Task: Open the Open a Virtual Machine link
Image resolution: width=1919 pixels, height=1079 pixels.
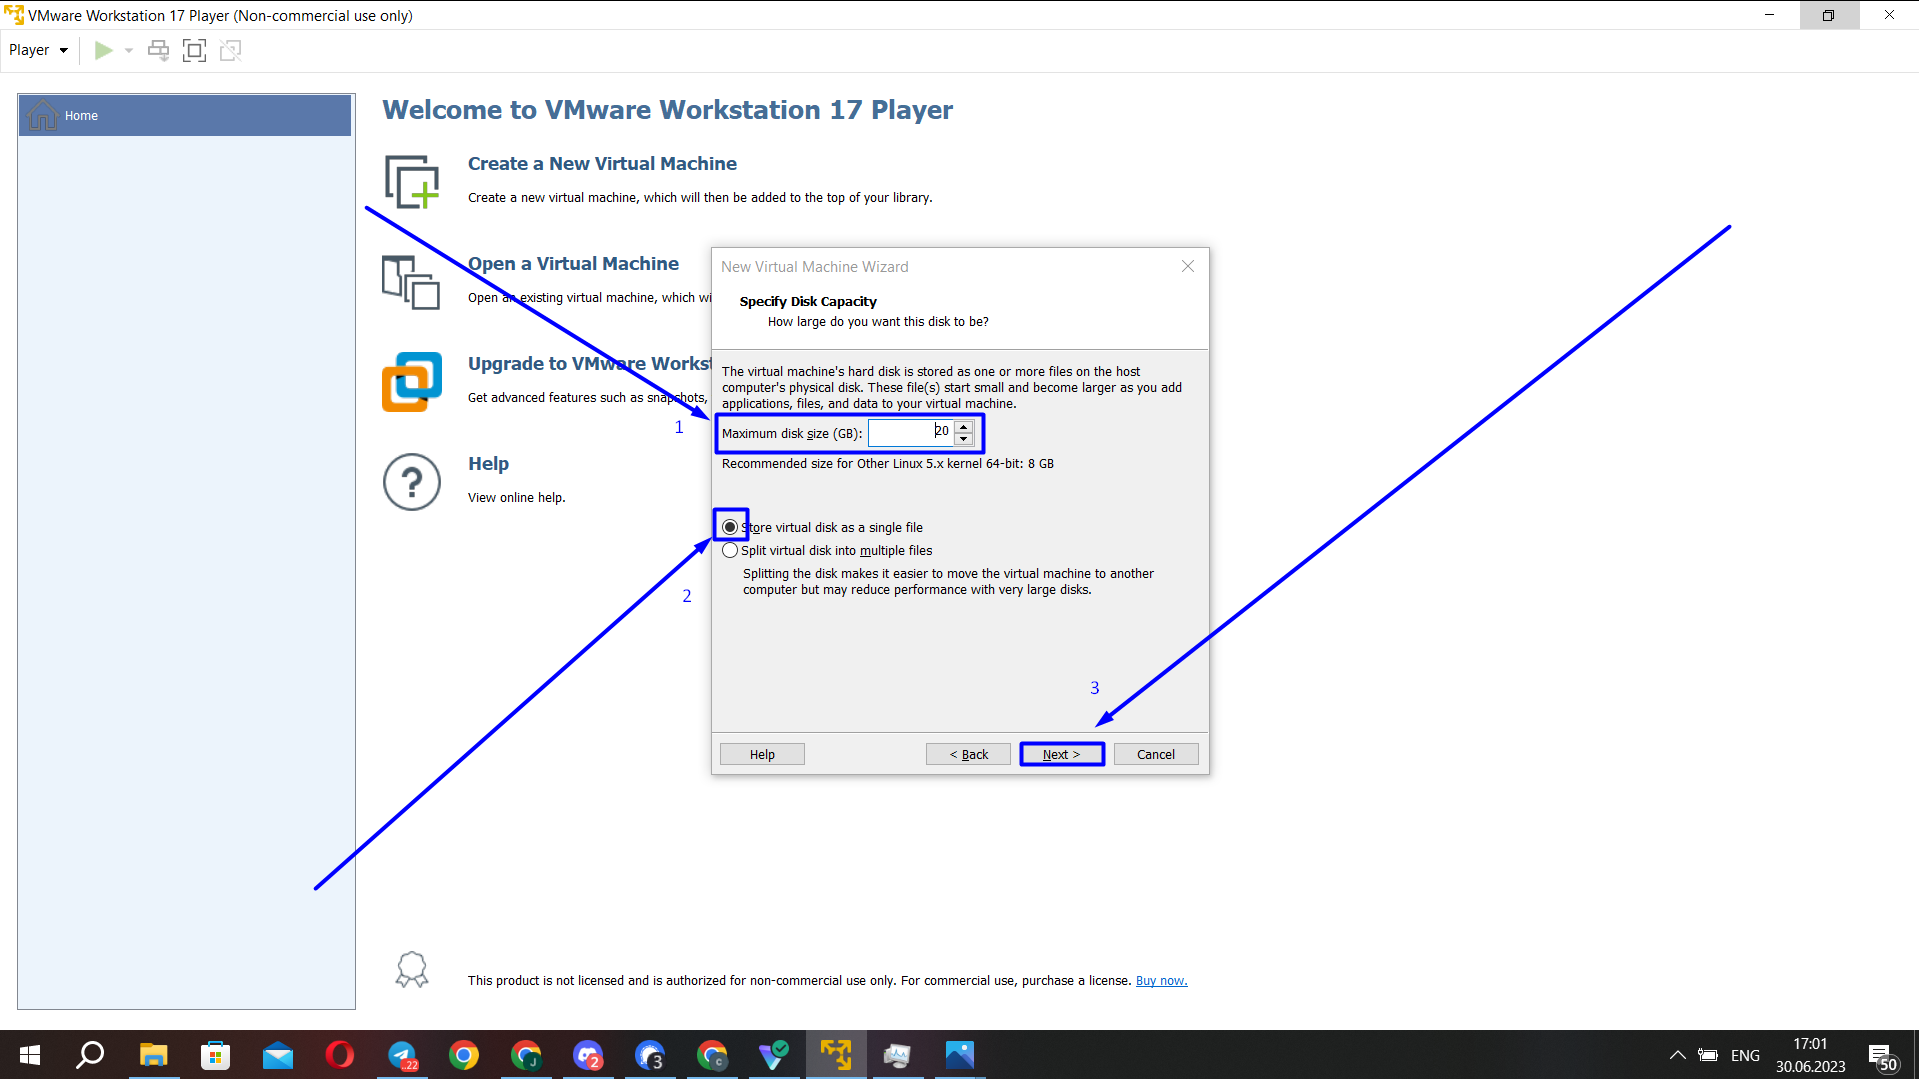Action: pos(573,263)
